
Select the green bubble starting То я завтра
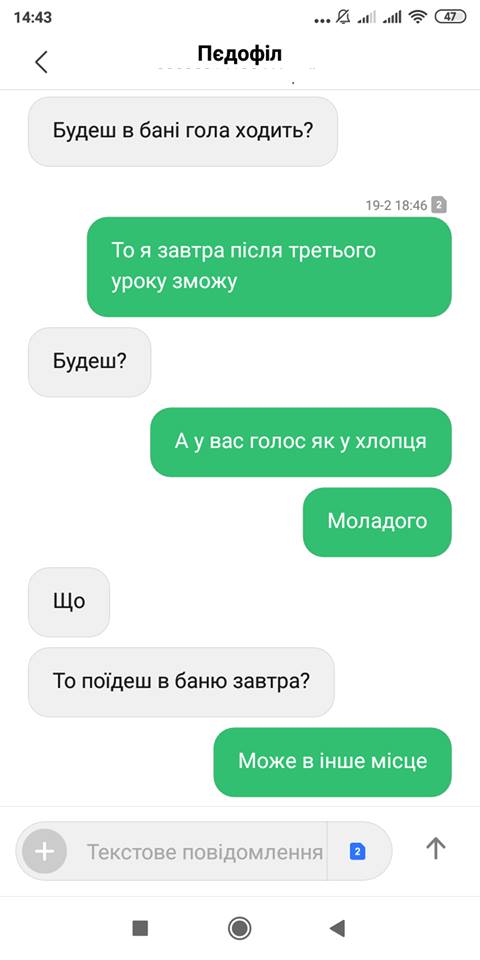(x=269, y=267)
